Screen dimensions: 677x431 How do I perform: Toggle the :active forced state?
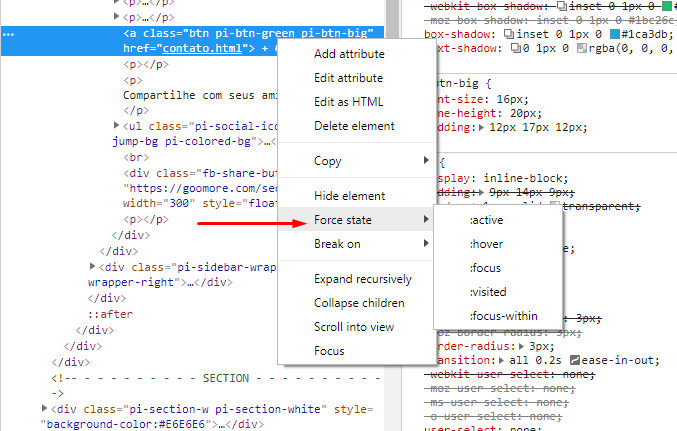498,220
